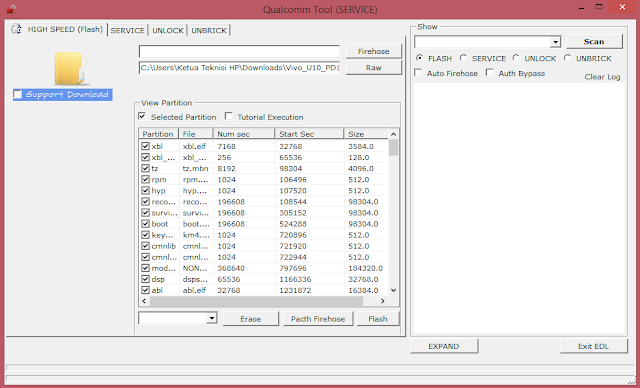Open the Show port dropdown
Screen dimensions: 640x388
pyautogui.click(x=555, y=42)
